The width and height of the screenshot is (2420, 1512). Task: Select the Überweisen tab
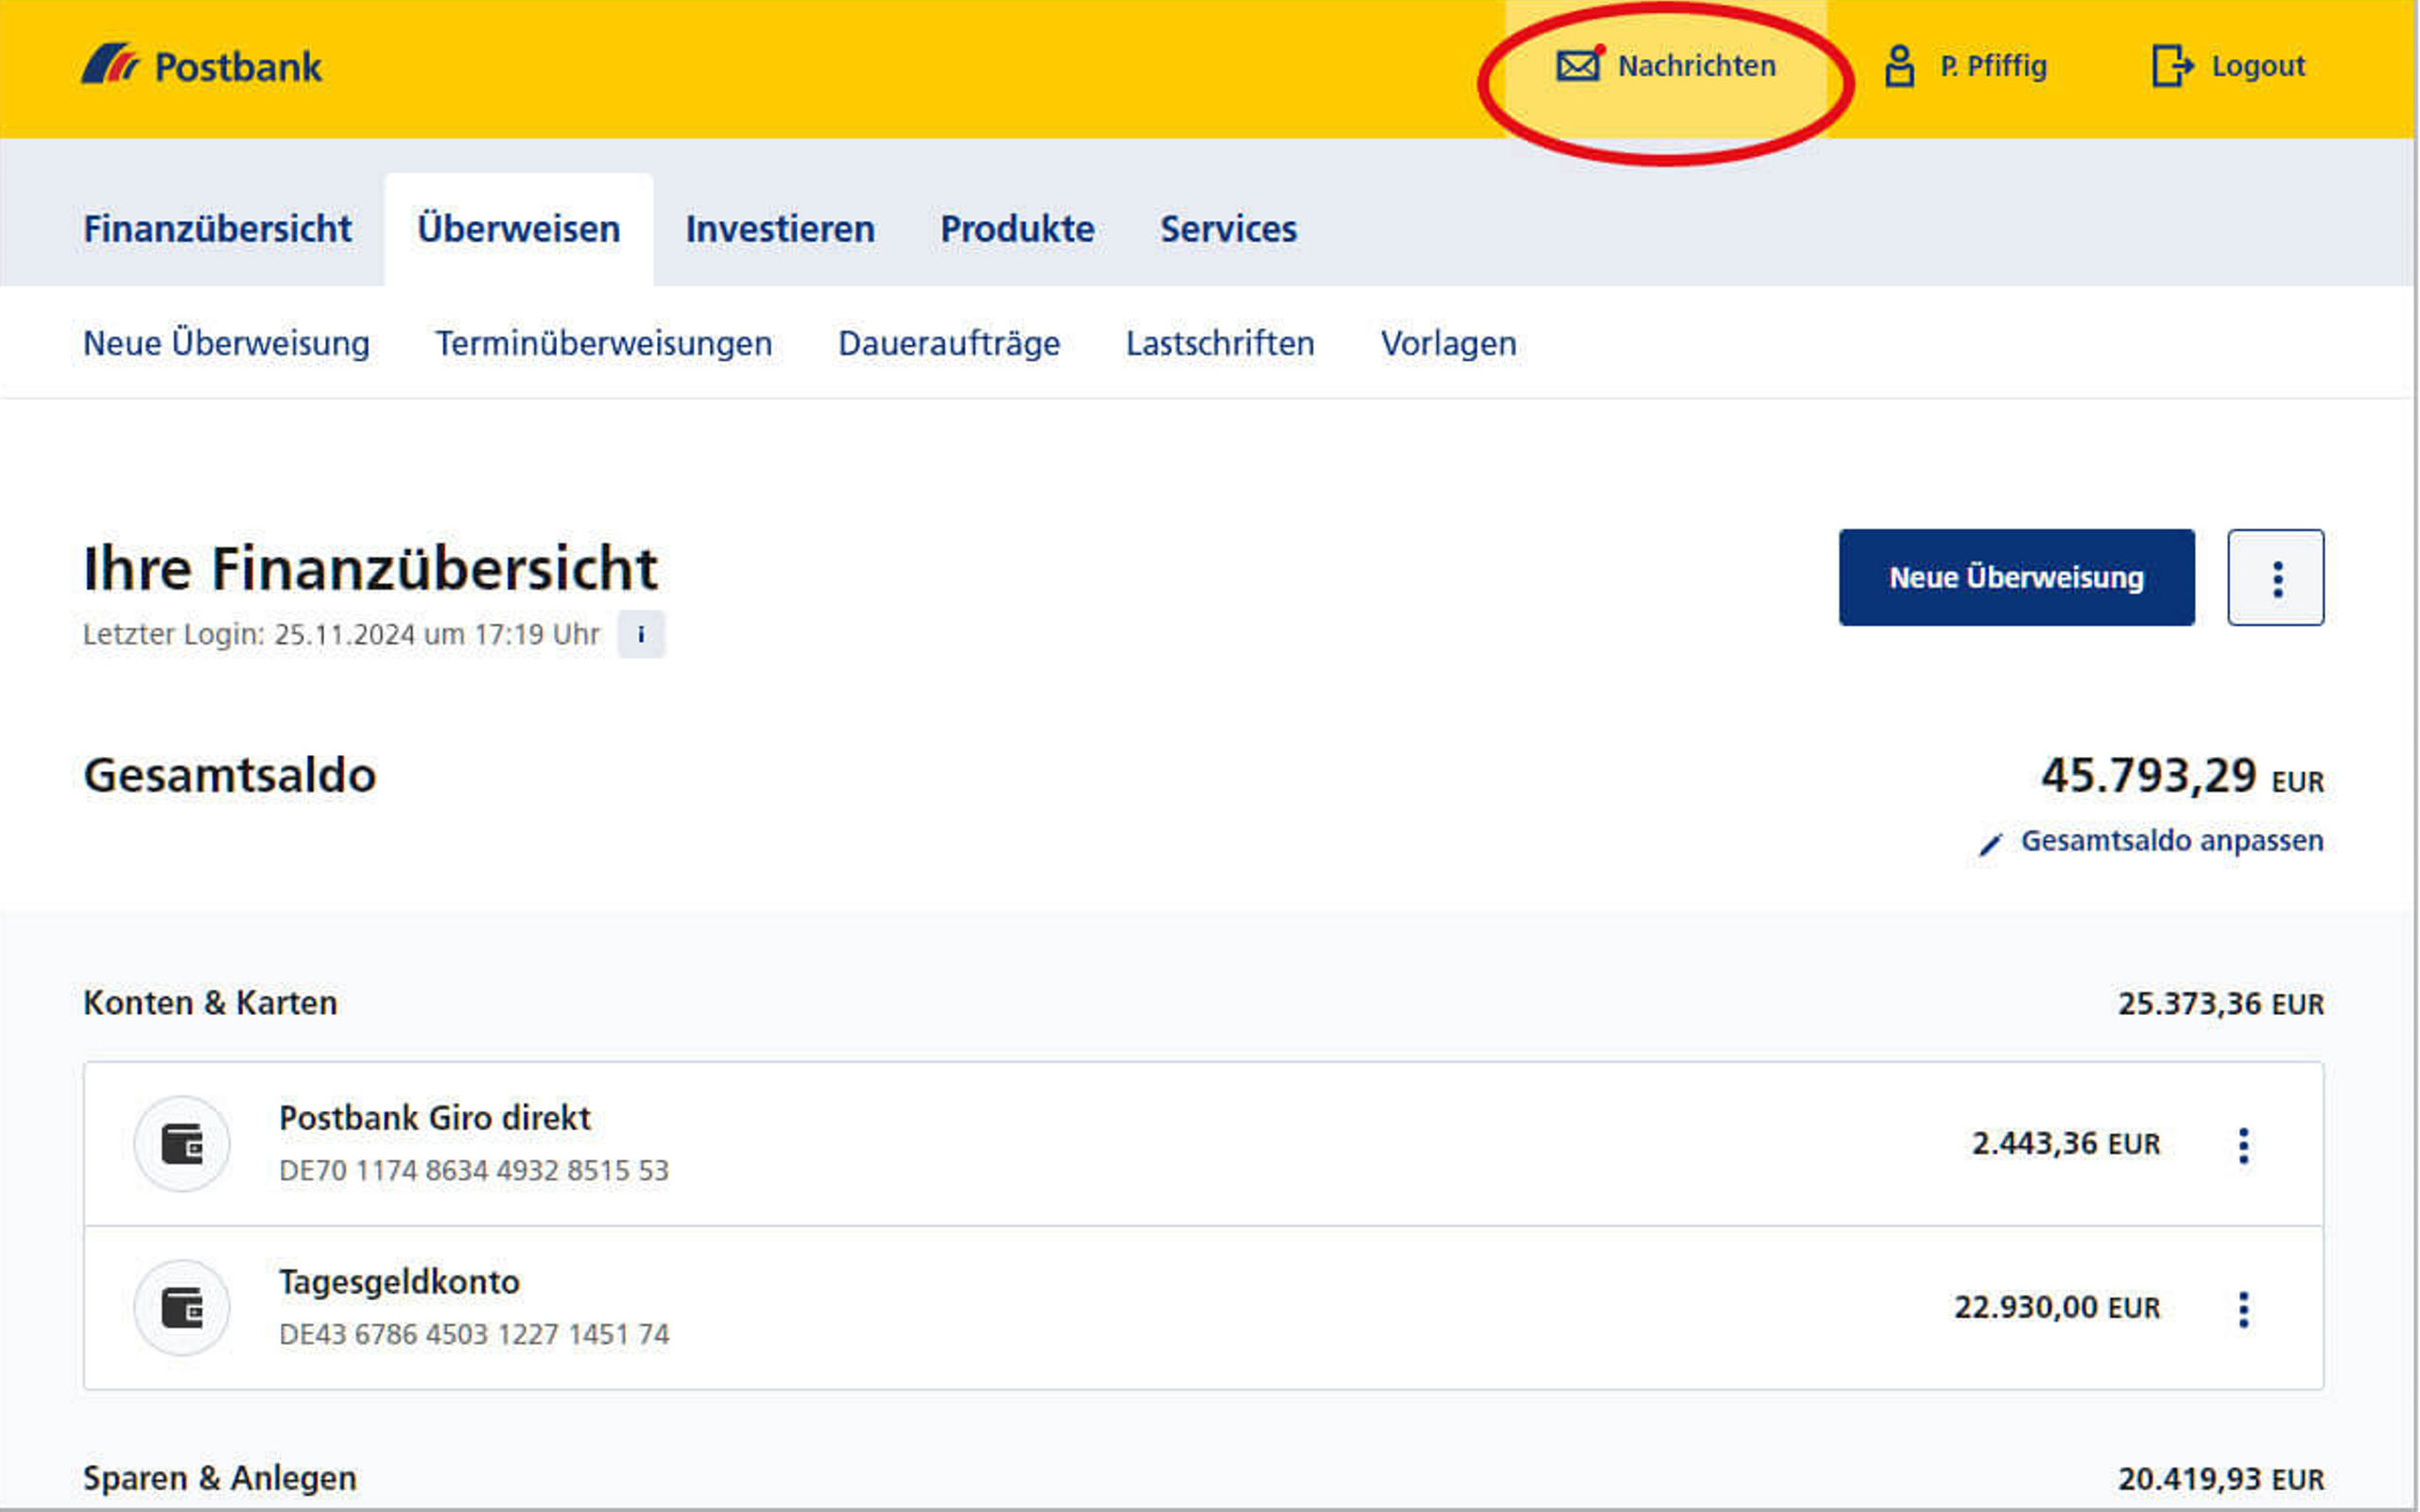tap(517, 228)
